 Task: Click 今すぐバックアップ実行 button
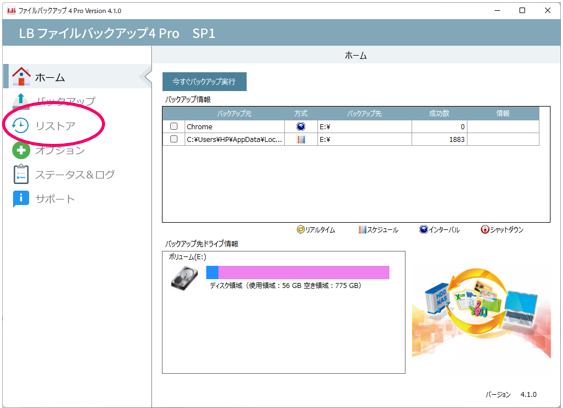[204, 82]
